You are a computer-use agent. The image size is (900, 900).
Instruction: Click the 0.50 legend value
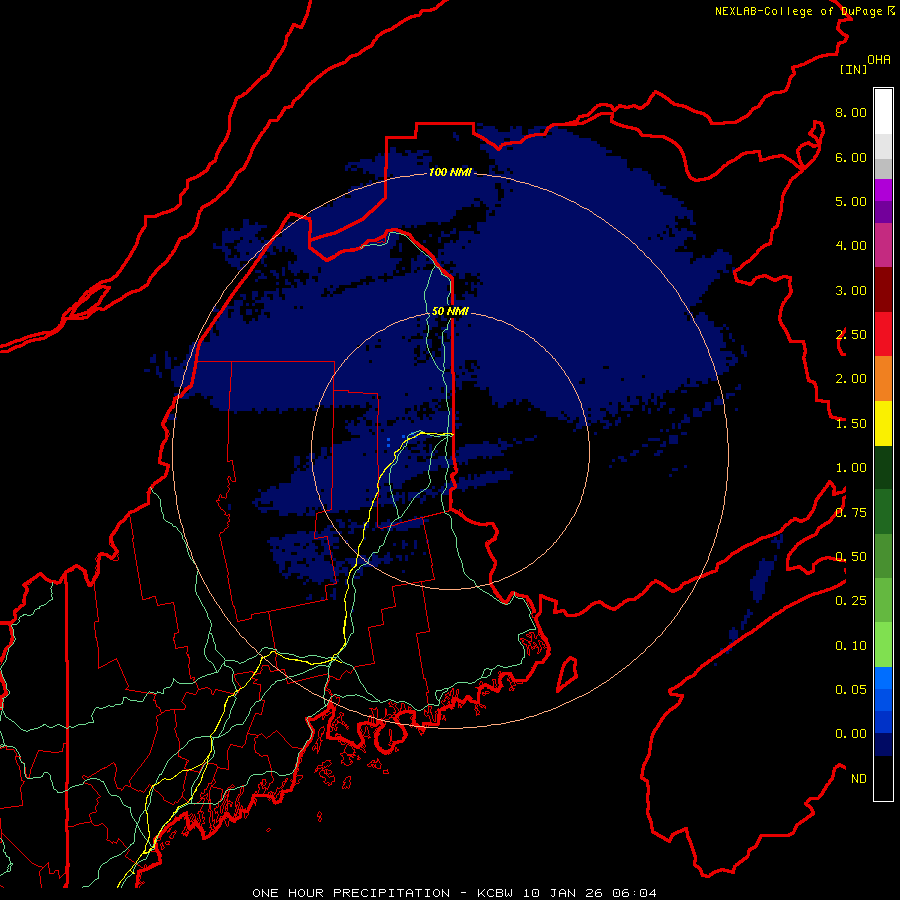[x=851, y=557]
